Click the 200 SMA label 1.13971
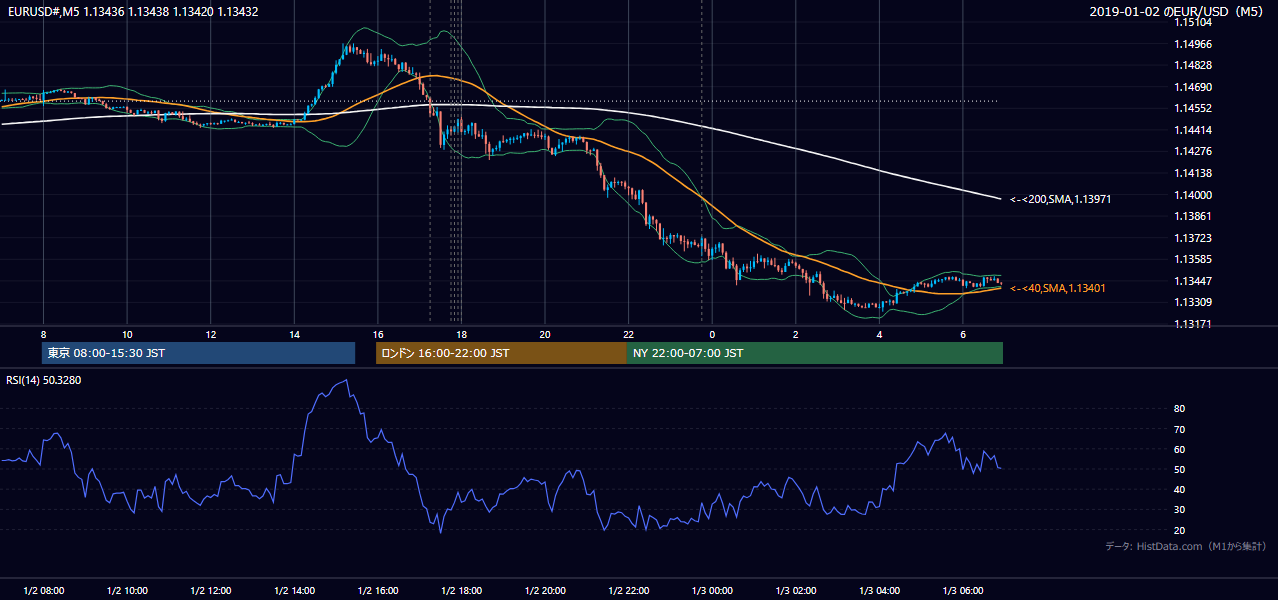1278x600 pixels. 1060,200
